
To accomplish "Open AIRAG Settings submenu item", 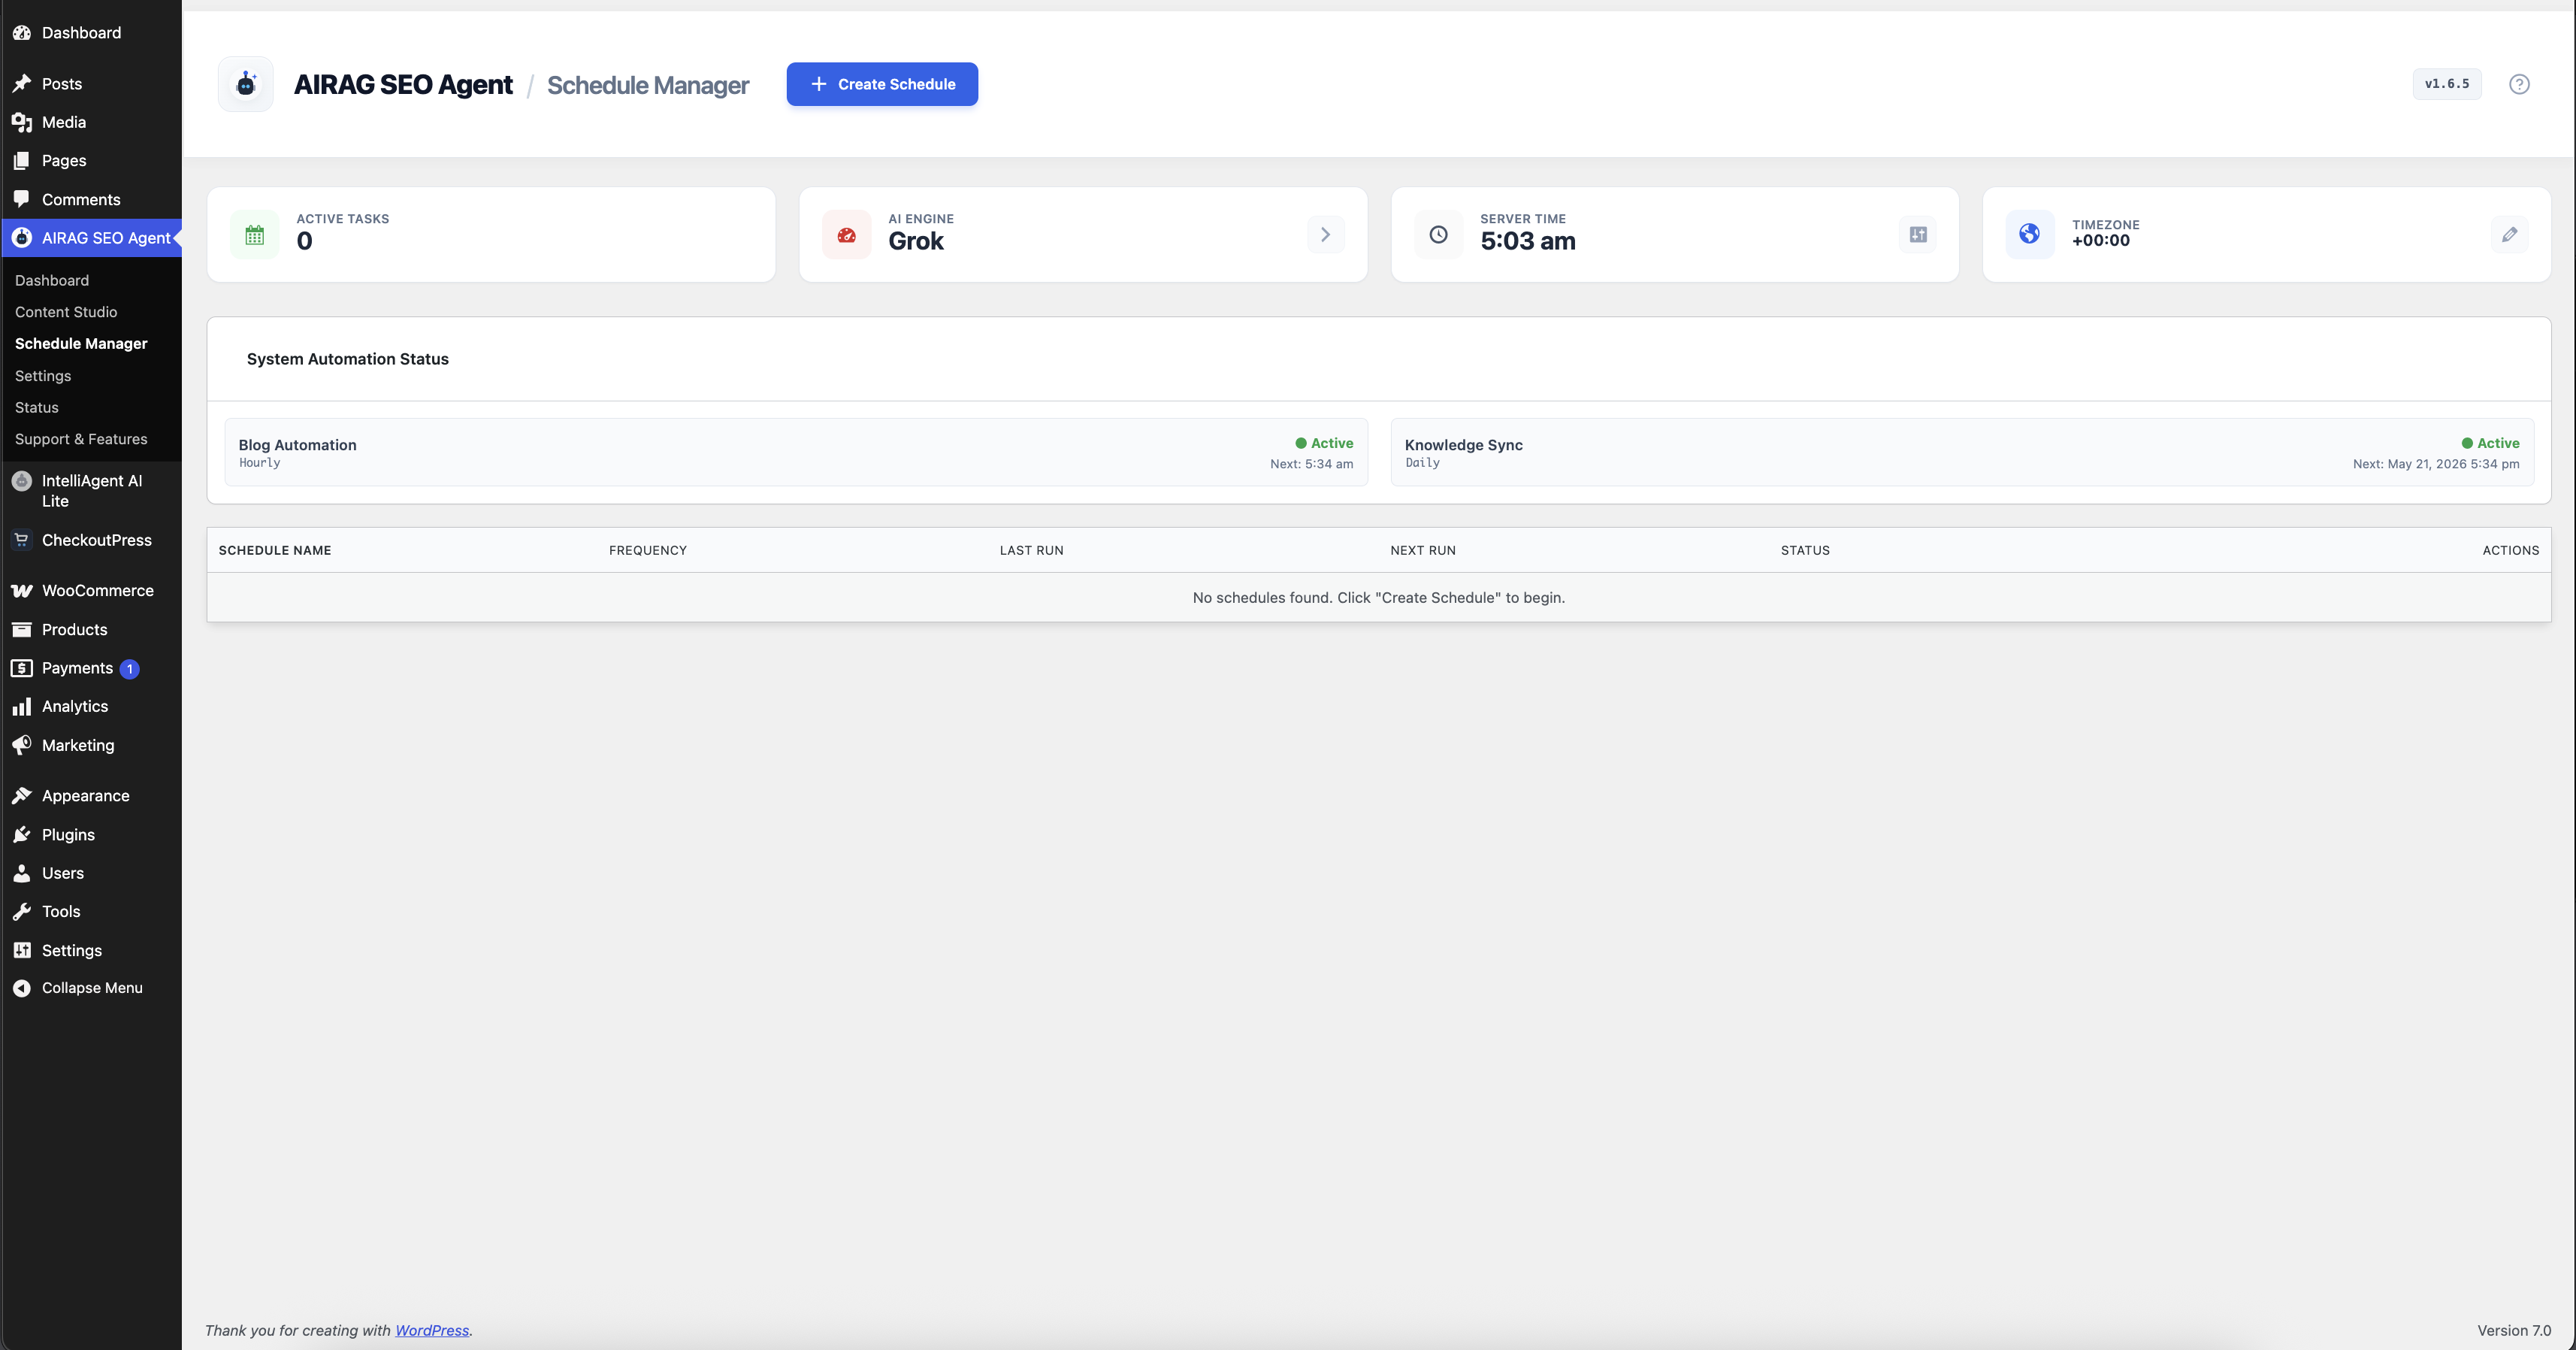I will 43,376.
